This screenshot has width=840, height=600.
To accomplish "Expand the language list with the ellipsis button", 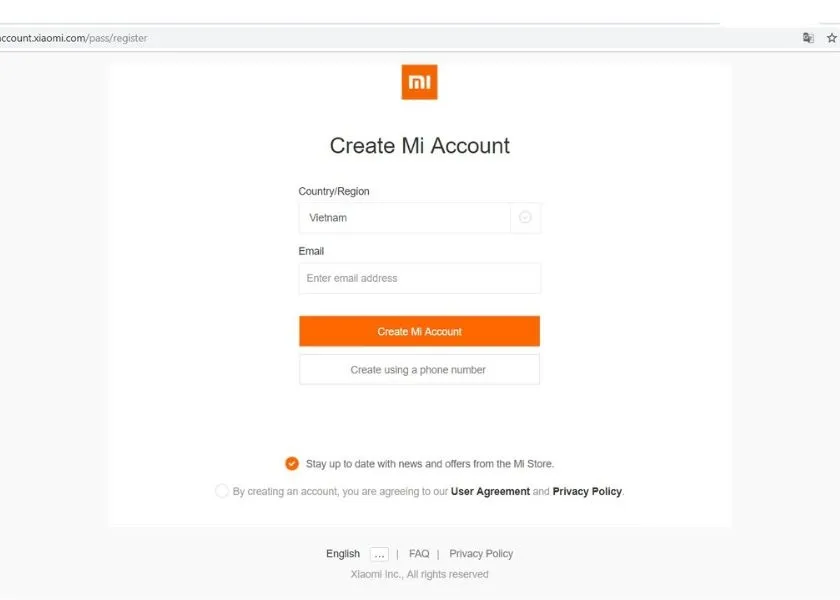I will pyautogui.click(x=379, y=553).
